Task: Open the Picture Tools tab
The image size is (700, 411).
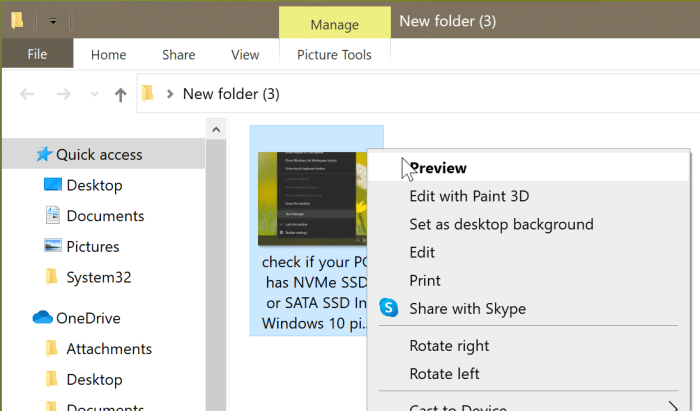Action: (334, 54)
